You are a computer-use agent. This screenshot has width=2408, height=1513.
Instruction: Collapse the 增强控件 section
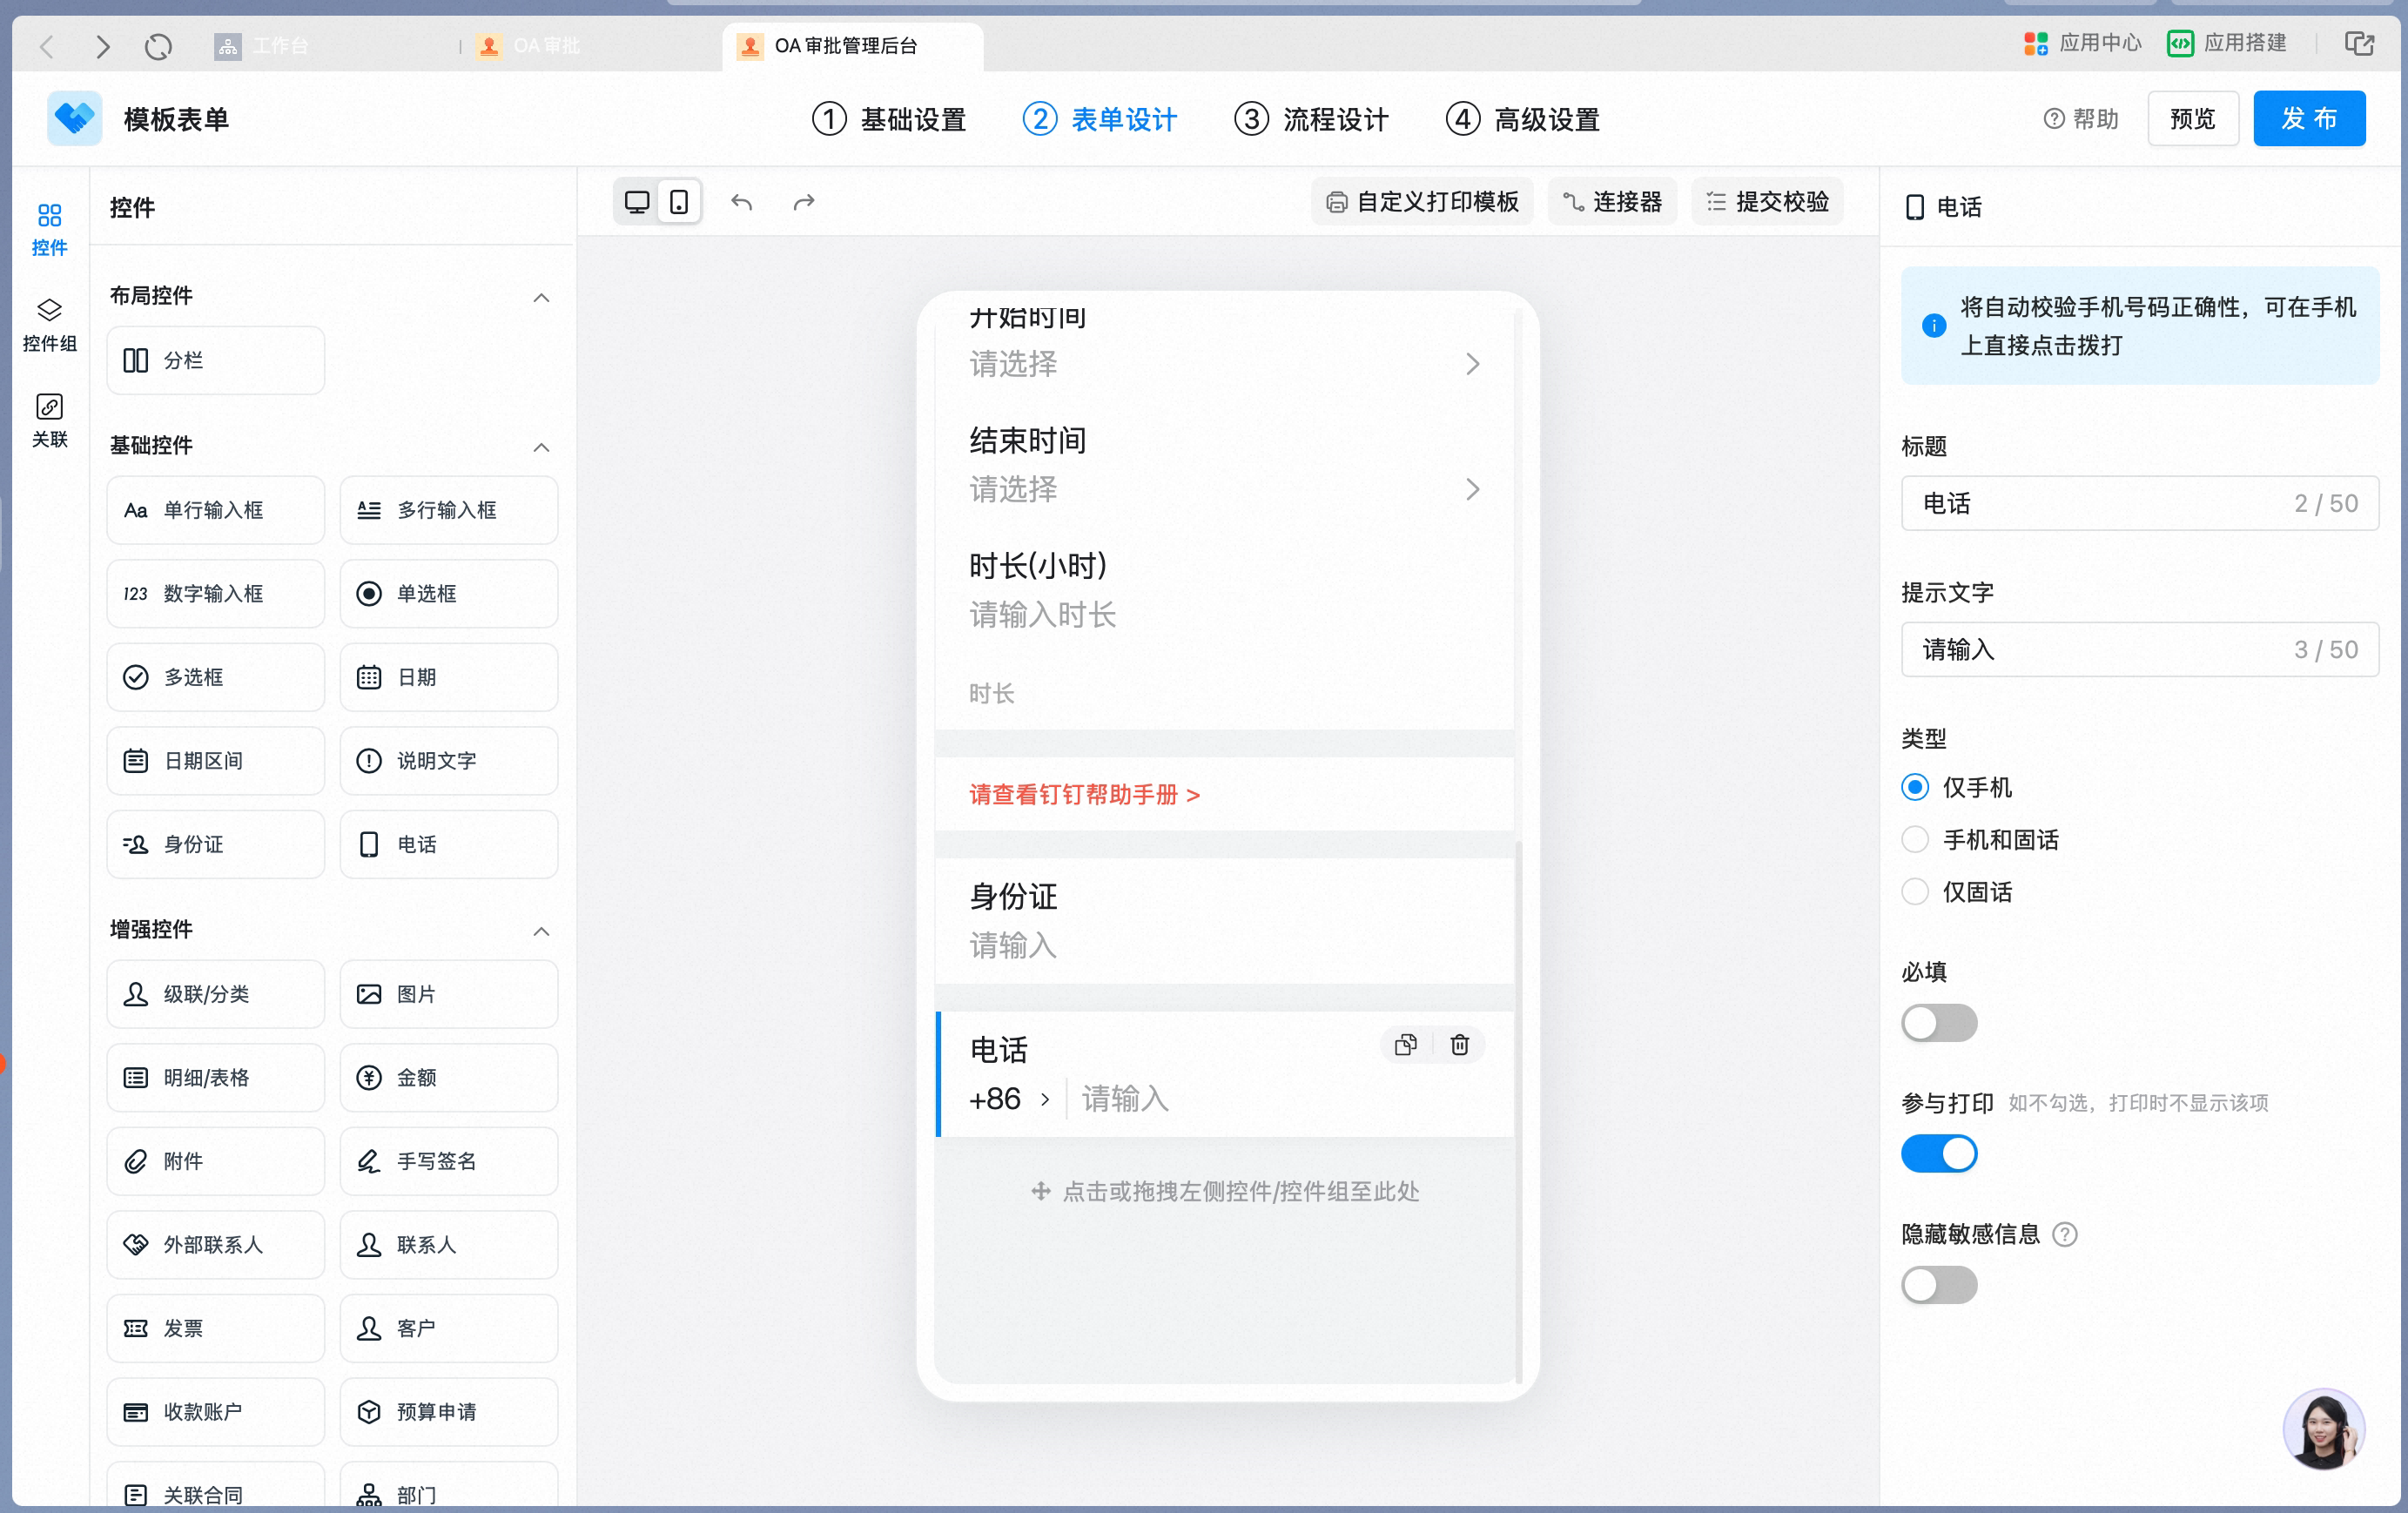(541, 931)
